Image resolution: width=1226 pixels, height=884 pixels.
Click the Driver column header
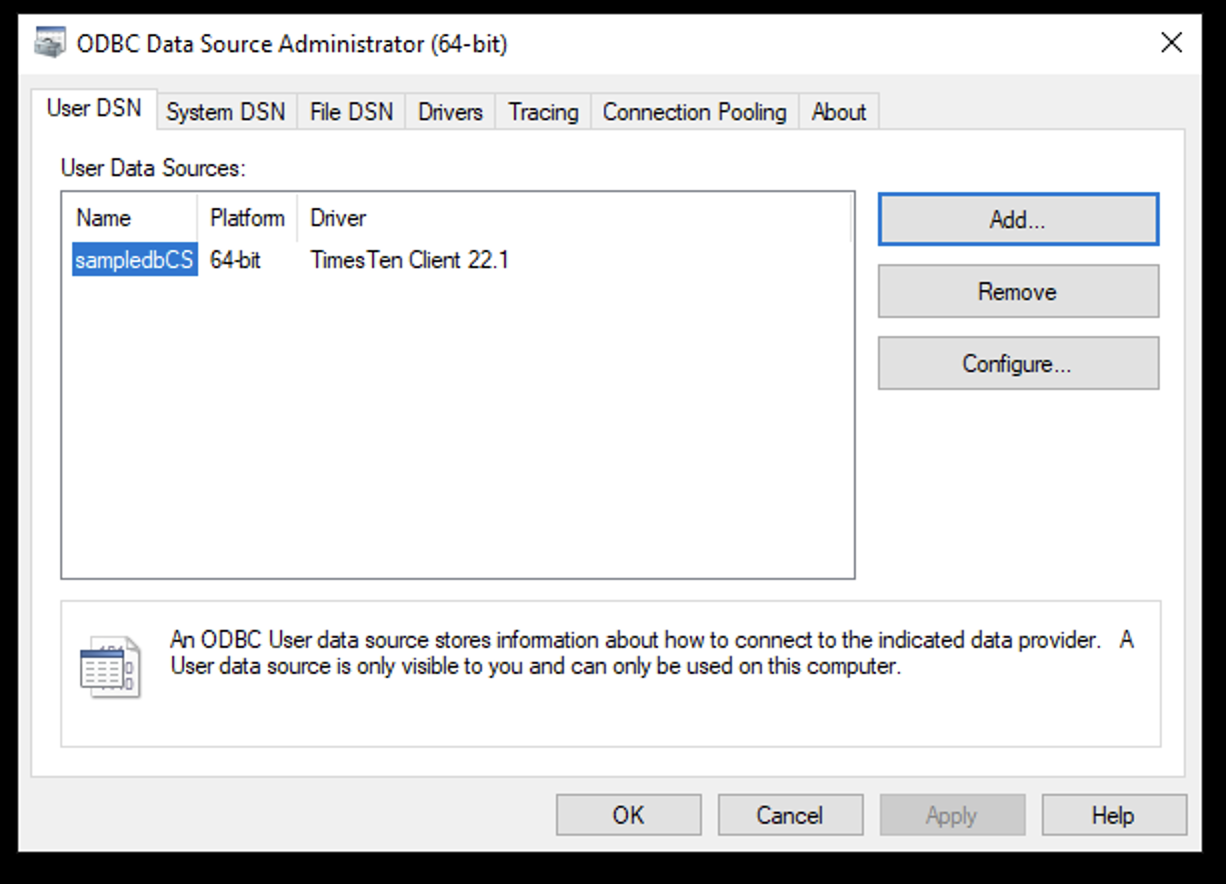tap(339, 218)
